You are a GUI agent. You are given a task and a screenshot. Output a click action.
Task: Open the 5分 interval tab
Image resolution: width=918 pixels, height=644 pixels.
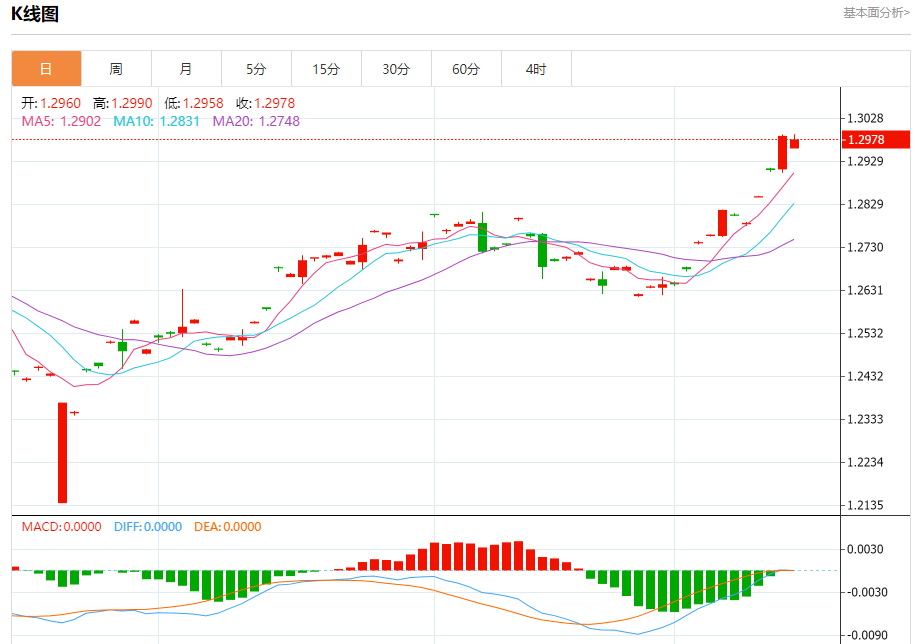[256, 68]
